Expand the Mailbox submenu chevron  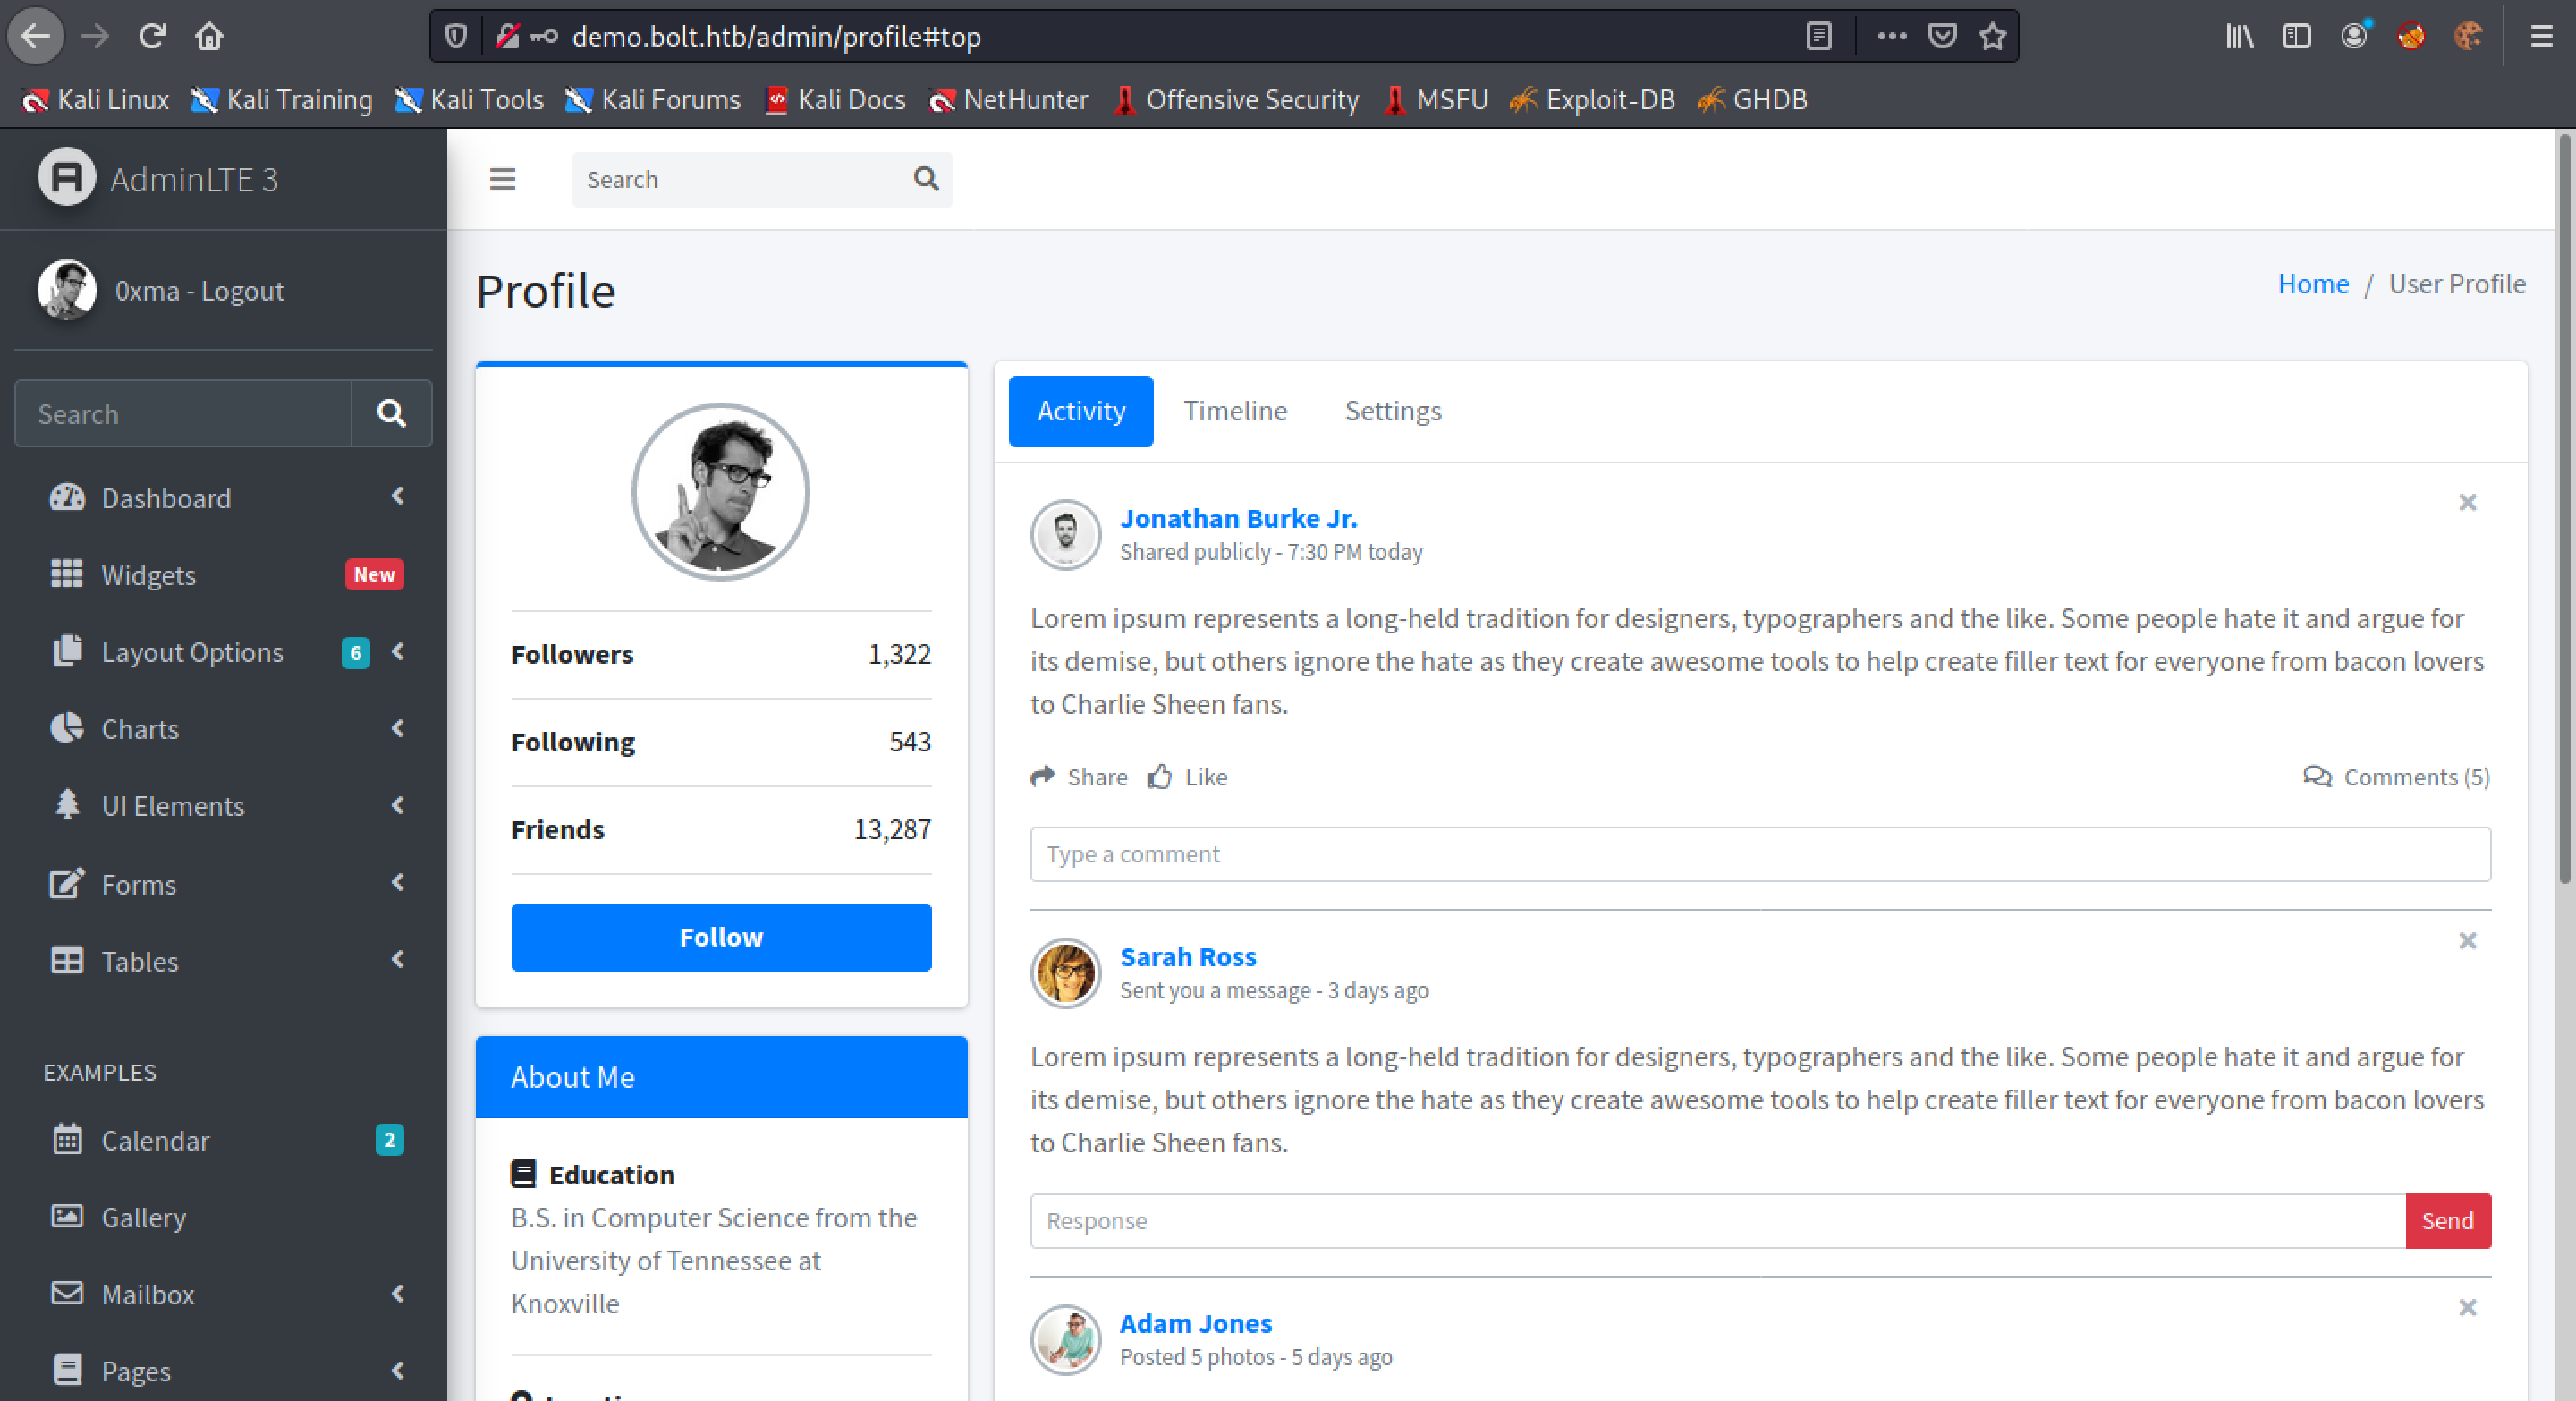398,1293
